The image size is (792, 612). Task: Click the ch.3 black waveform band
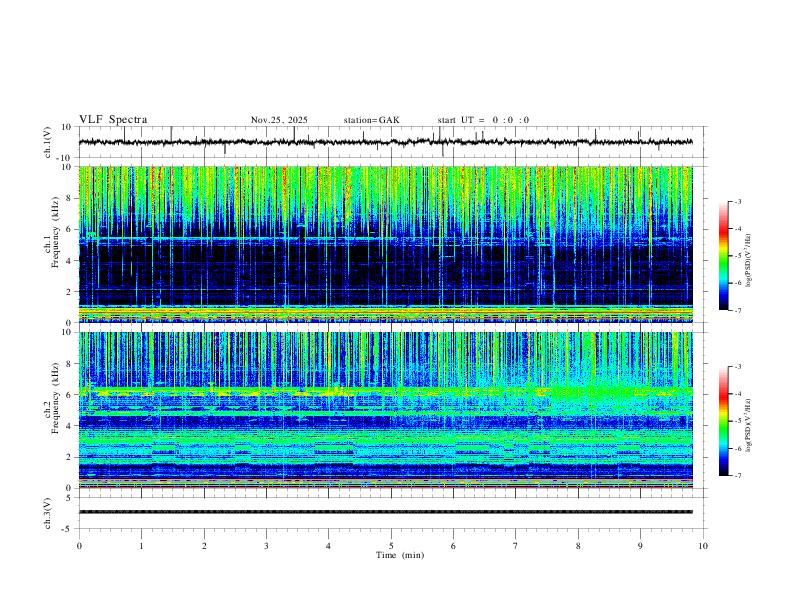[386, 512]
